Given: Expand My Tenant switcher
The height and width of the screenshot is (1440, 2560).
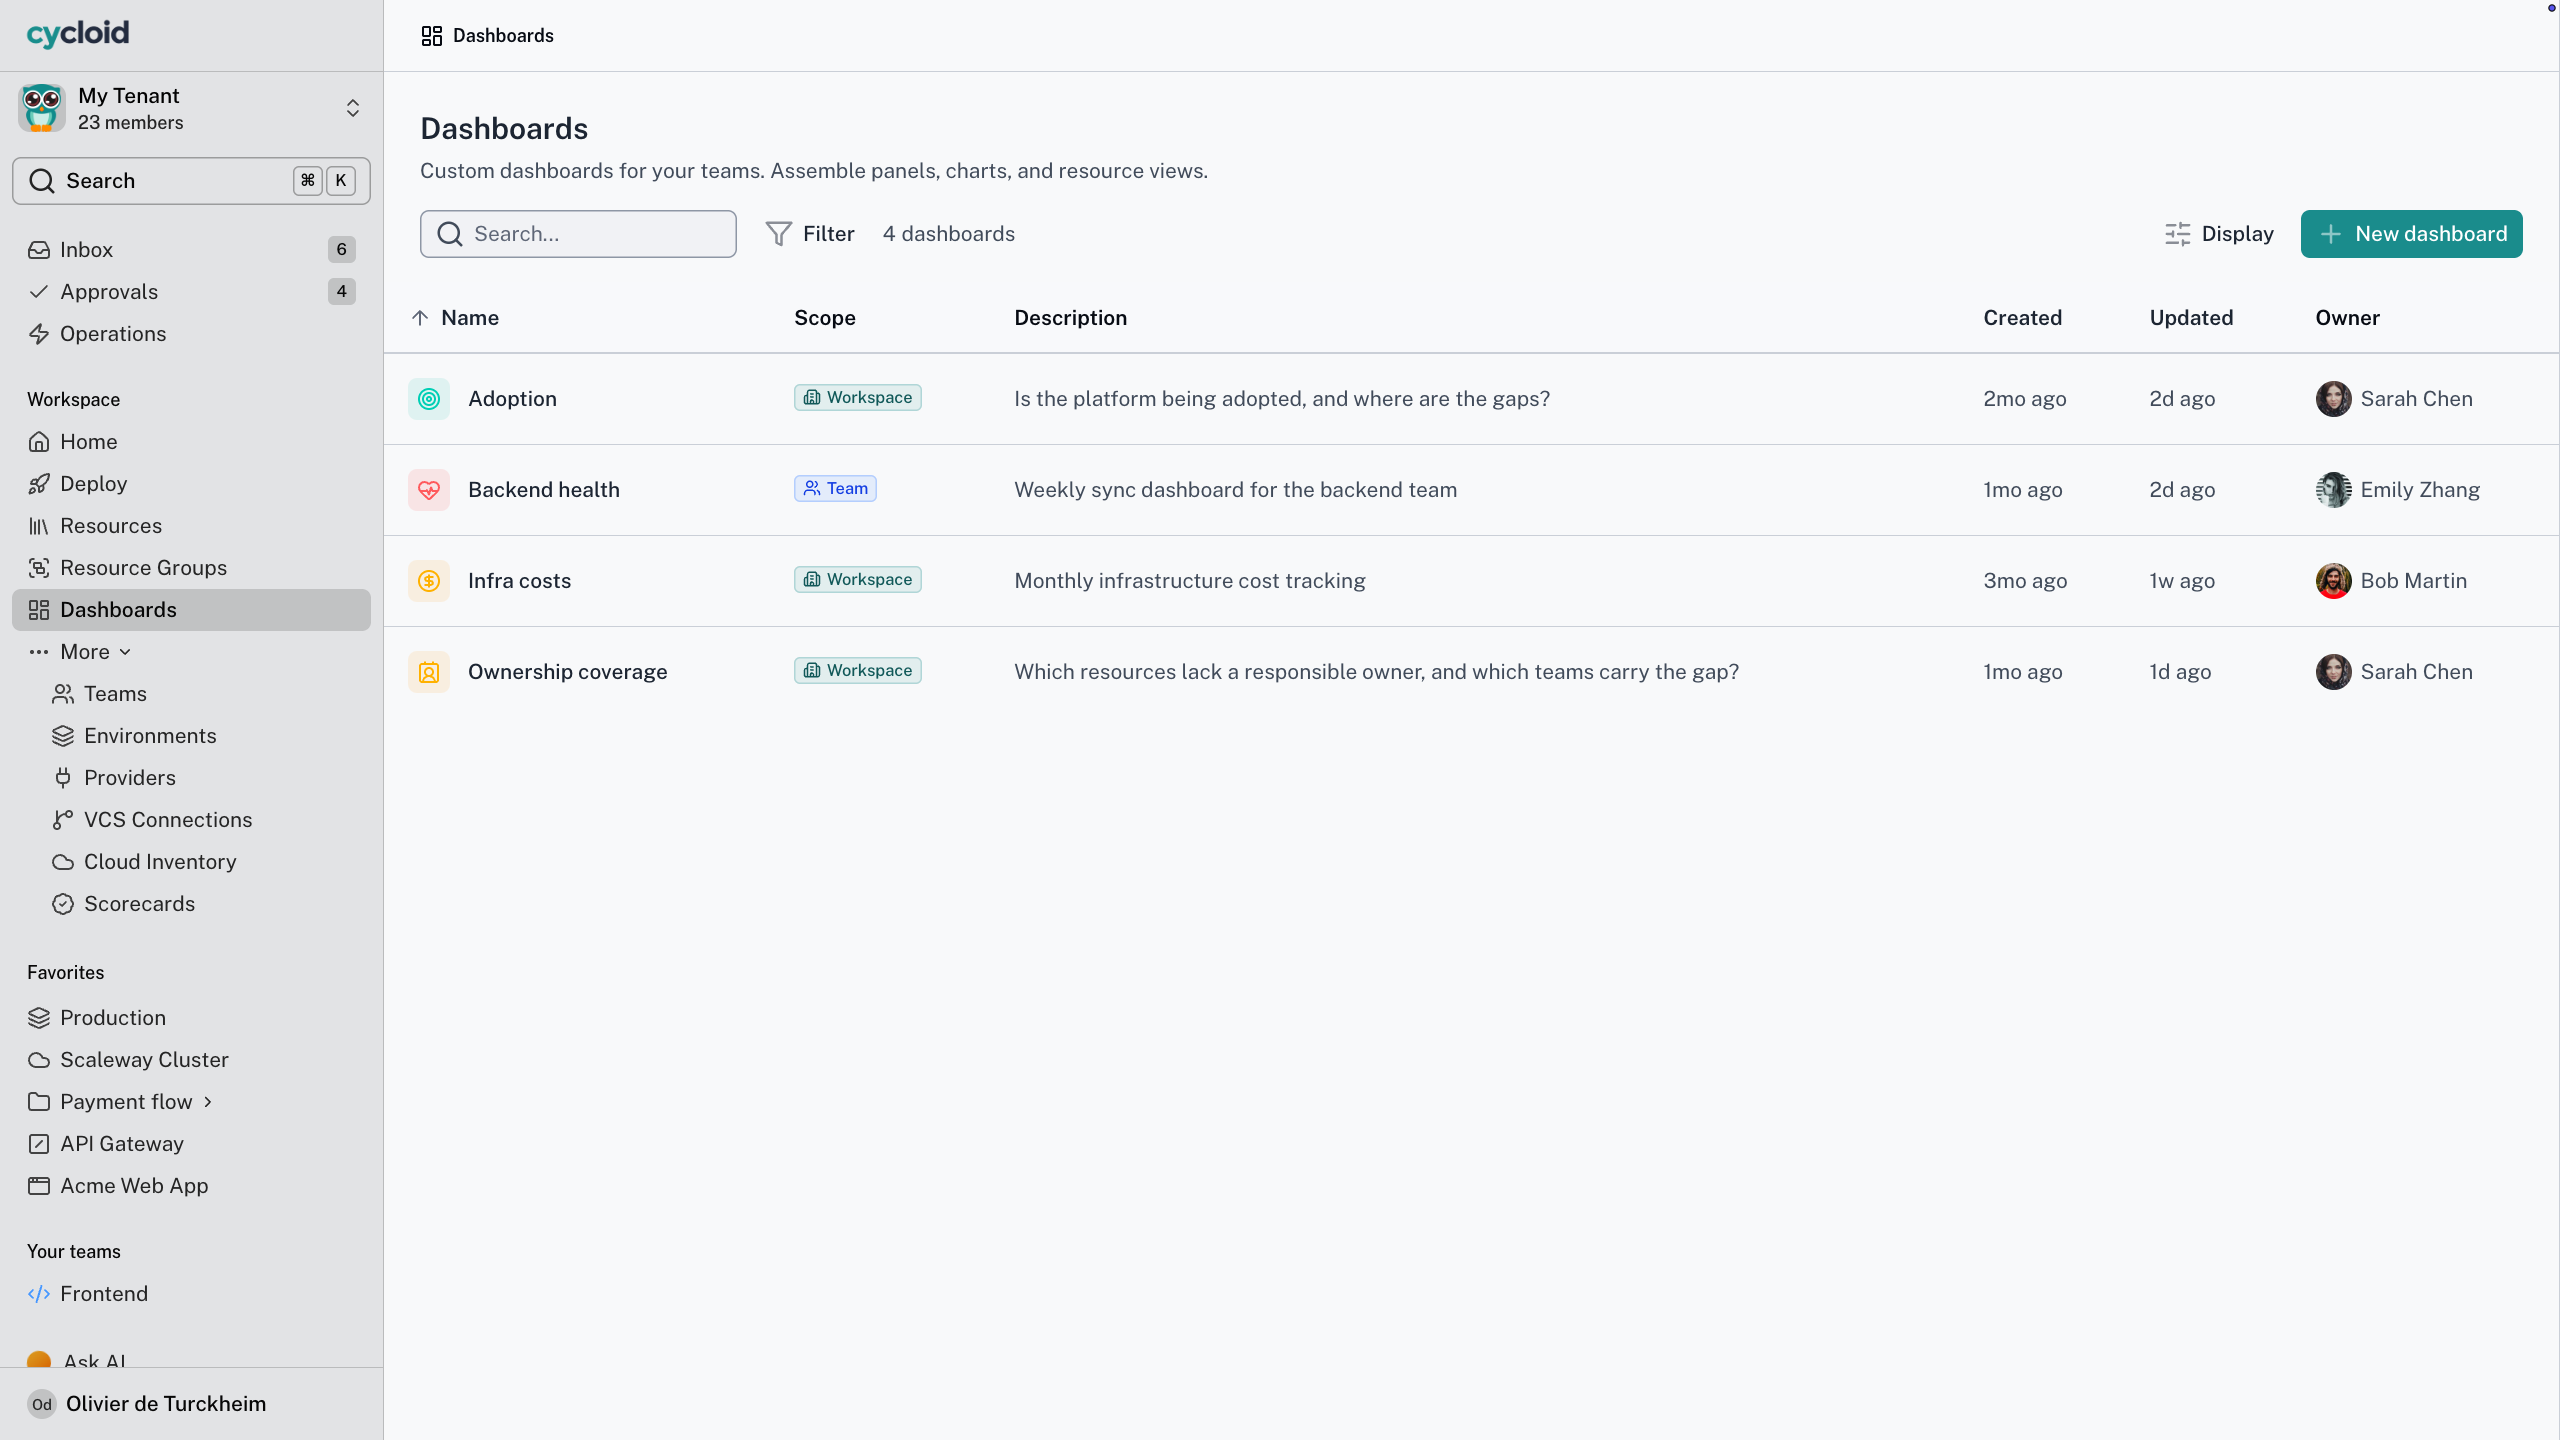Looking at the screenshot, I should click(x=353, y=108).
